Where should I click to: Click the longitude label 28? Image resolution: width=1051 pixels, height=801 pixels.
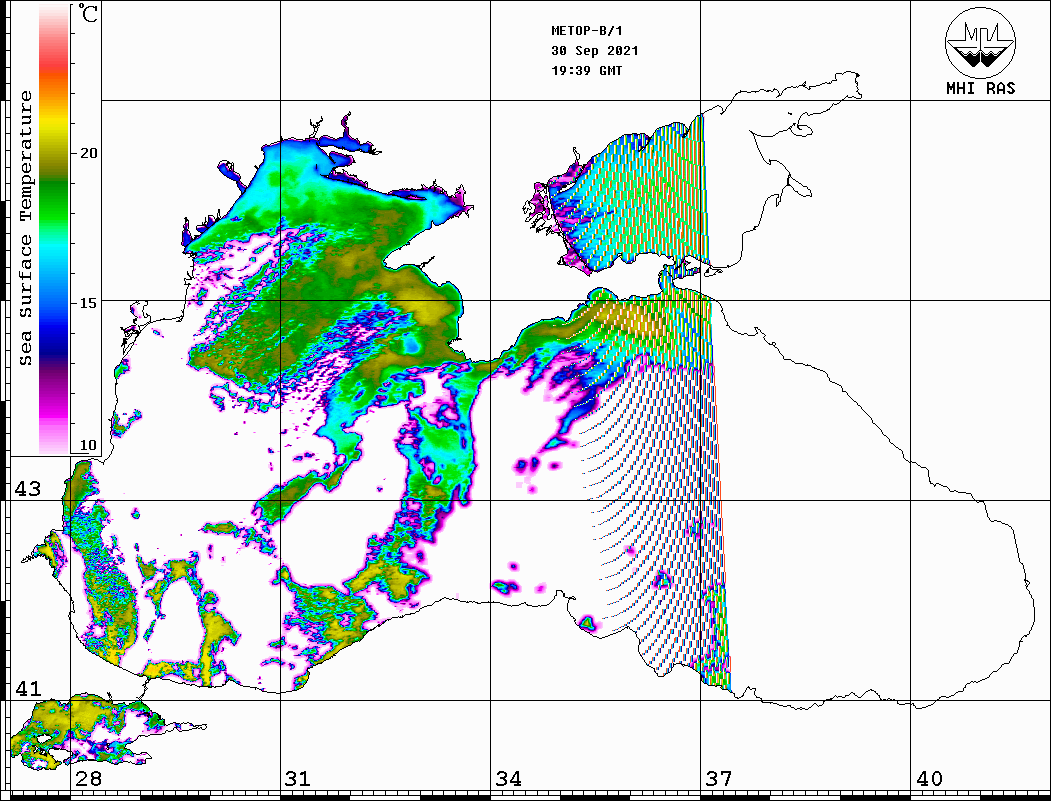(88, 779)
